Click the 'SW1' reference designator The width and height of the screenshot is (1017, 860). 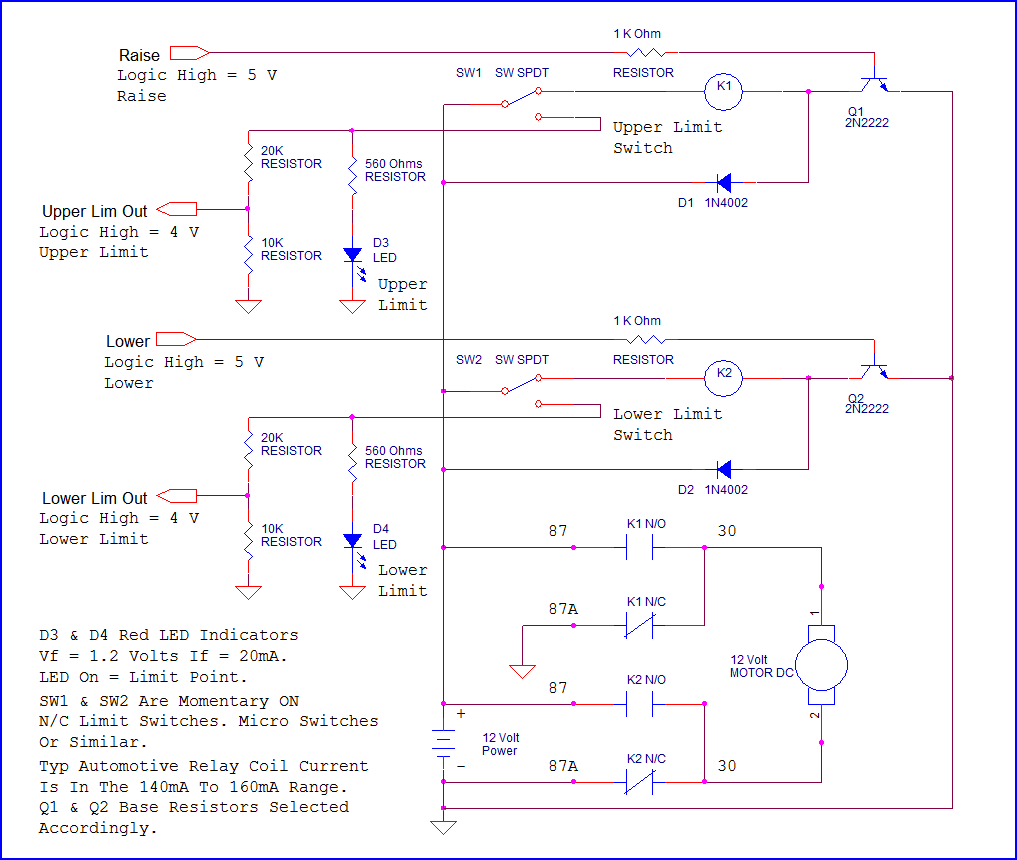(468, 73)
